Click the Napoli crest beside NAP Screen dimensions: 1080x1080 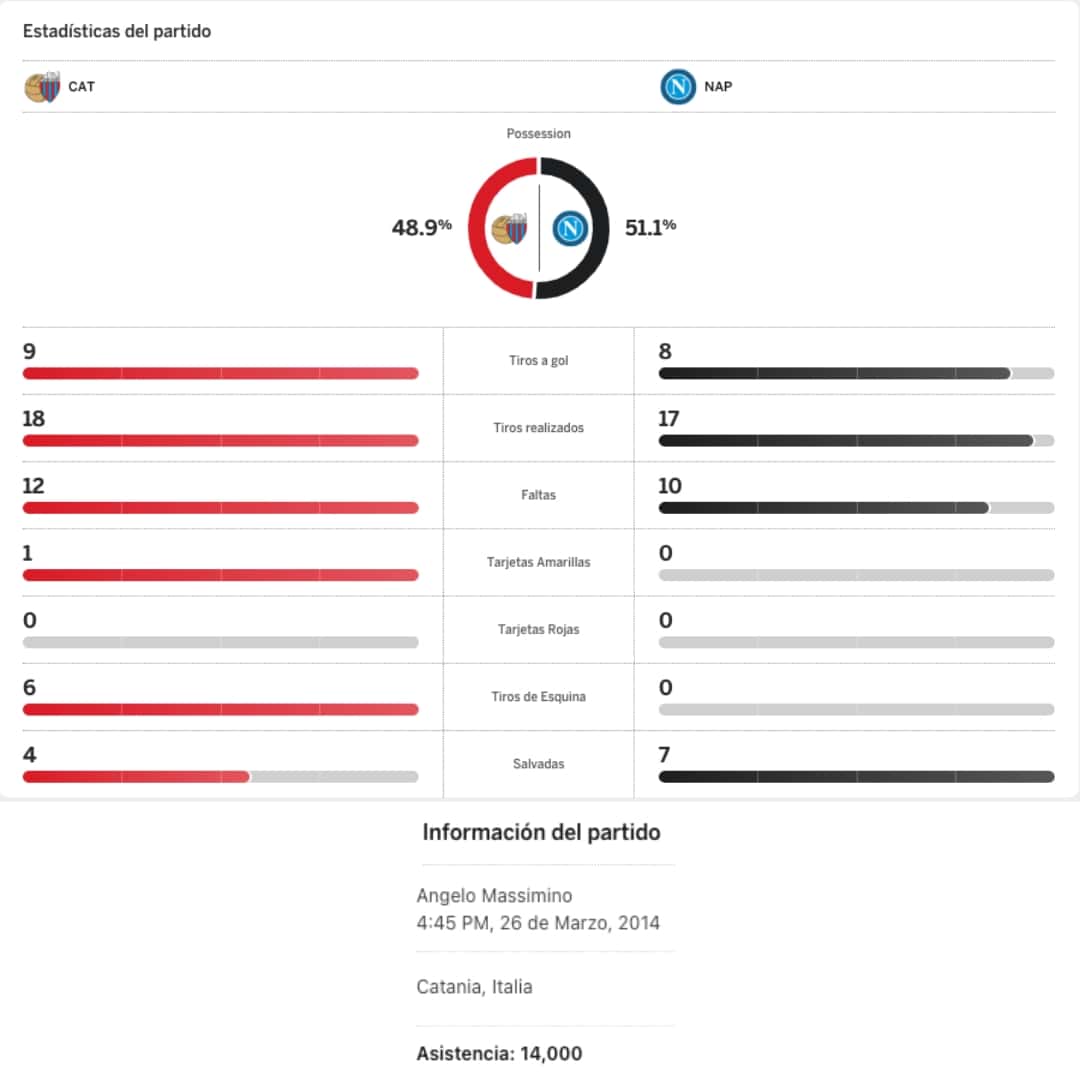[678, 87]
